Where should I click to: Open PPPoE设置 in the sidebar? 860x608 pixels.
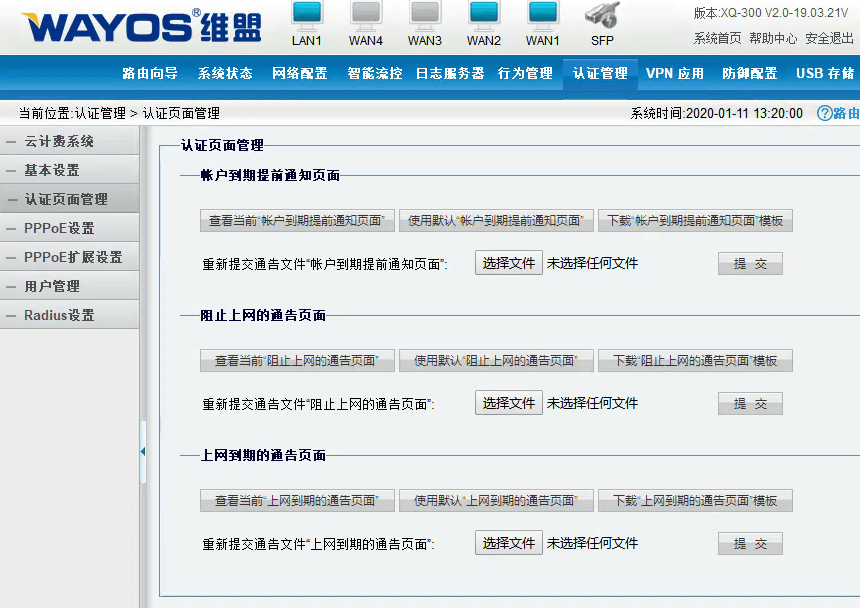pos(59,229)
